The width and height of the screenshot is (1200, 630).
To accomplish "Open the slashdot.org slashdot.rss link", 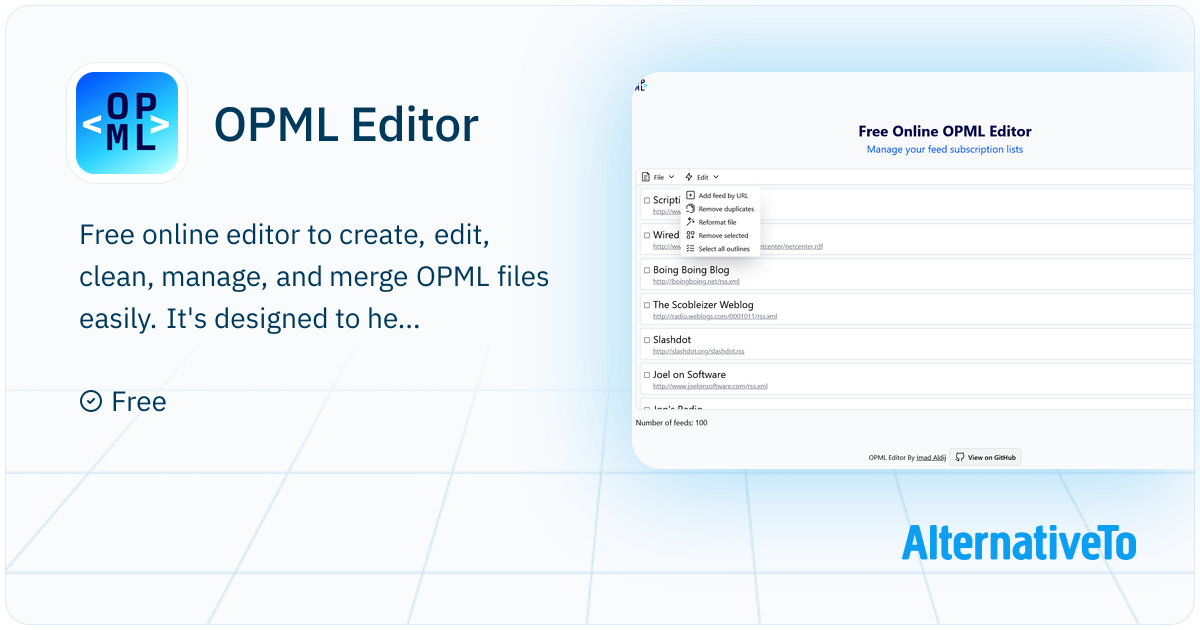I will point(699,352).
